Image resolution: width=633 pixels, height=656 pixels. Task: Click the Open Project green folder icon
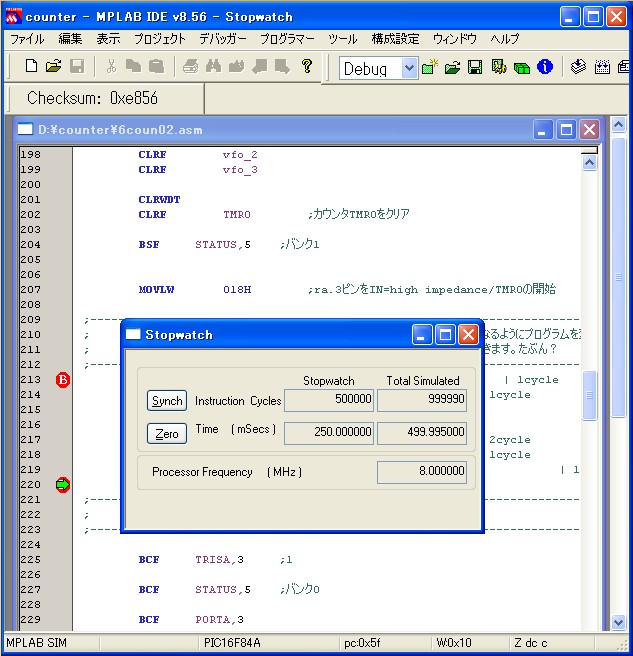click(452, 67)
